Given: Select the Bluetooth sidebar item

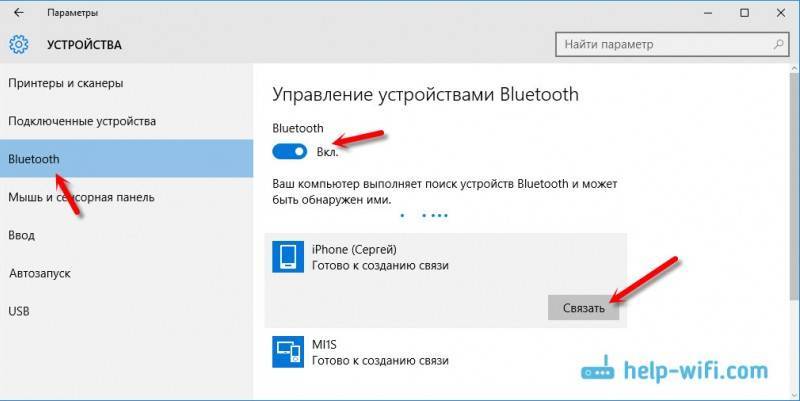Looking at the screenshot, I should coord(127,159).
